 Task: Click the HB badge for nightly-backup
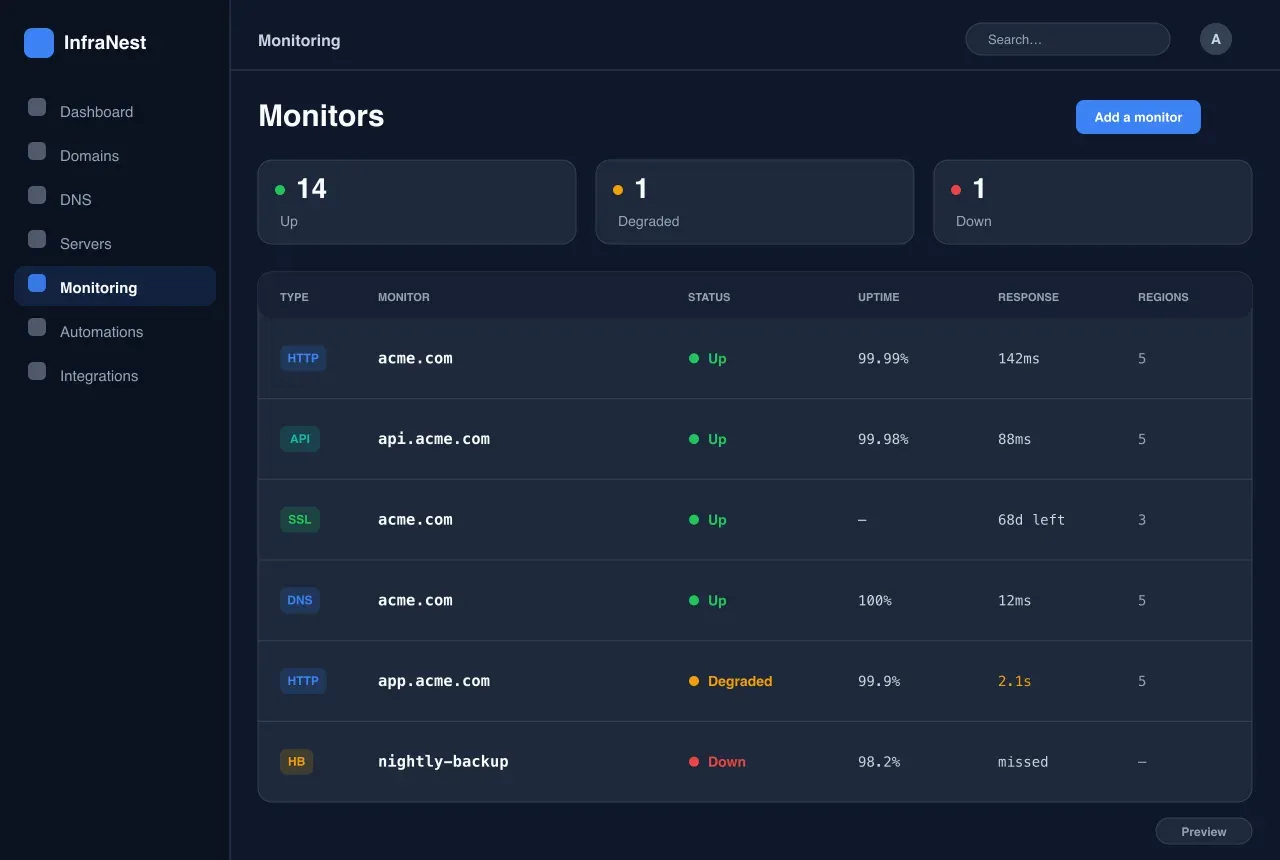[x=297, y=762]
